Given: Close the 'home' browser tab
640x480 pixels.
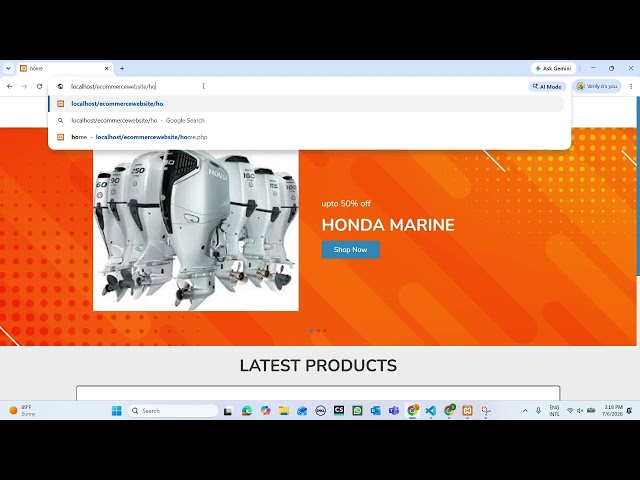Looking at the screenshot, I should point(107,69).
